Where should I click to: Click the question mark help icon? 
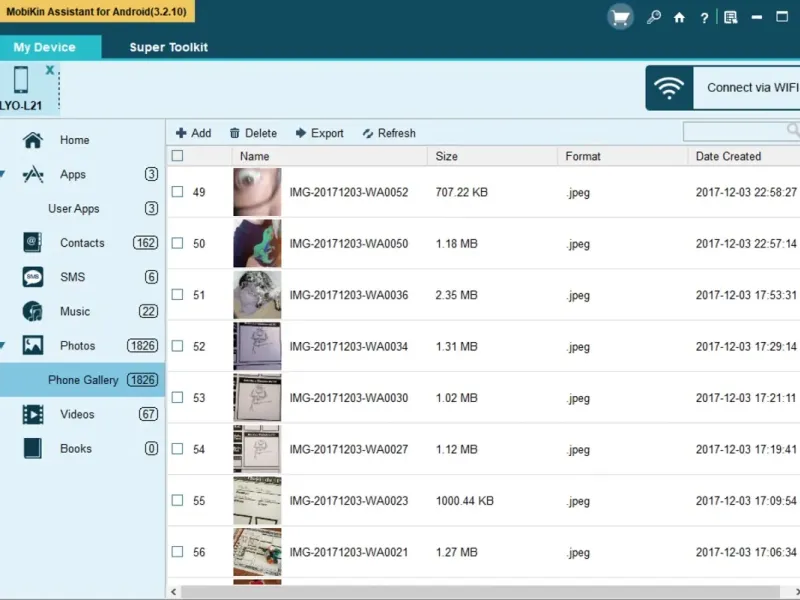704,18
